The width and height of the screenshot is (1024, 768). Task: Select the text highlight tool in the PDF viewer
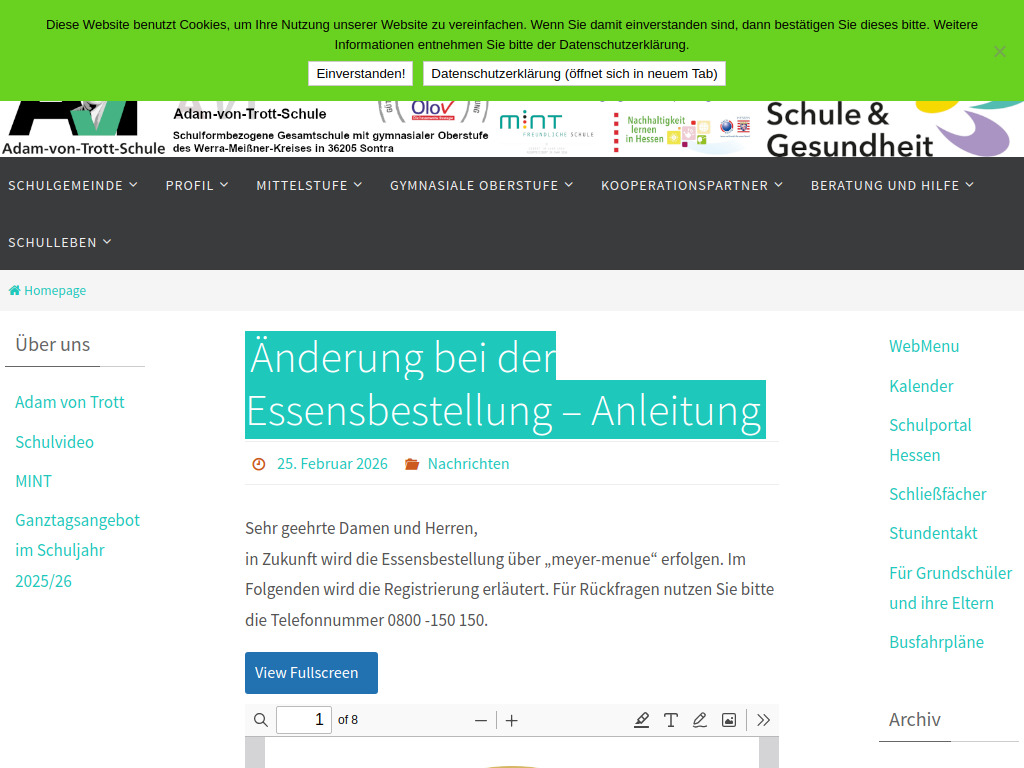[x=641, y=719]
